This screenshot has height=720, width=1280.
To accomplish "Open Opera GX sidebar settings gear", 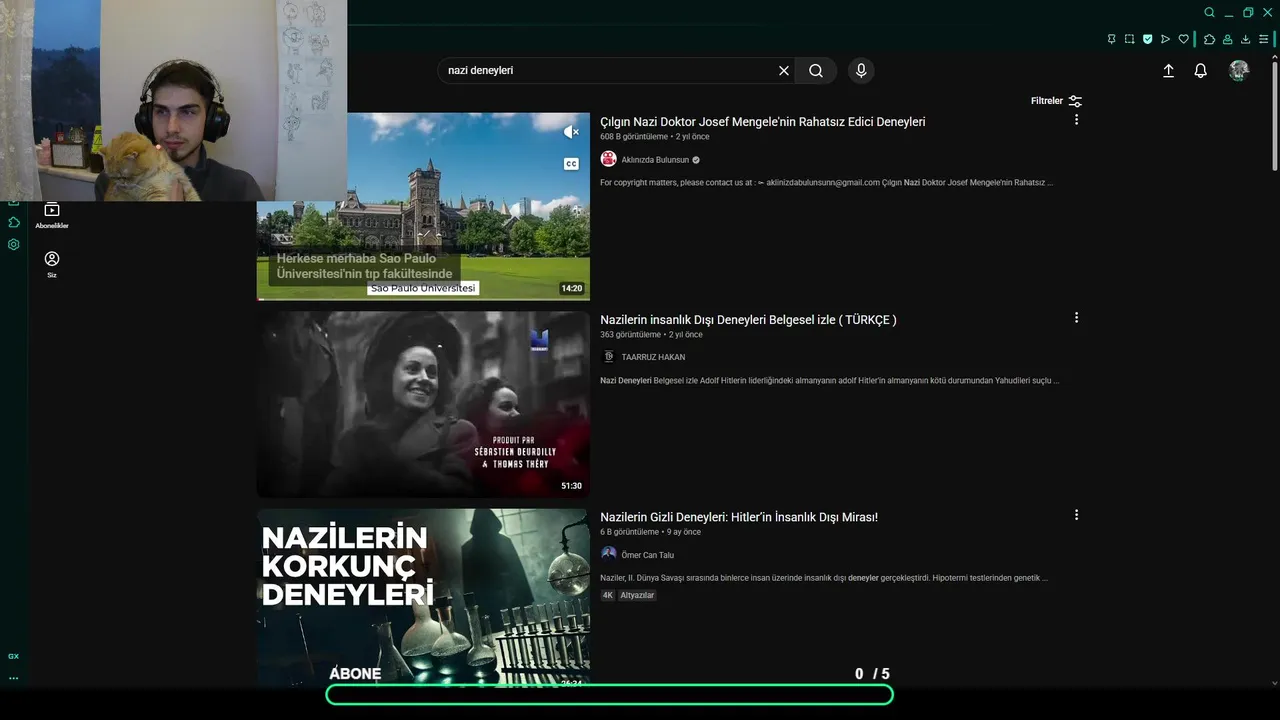I will point(14,244).
